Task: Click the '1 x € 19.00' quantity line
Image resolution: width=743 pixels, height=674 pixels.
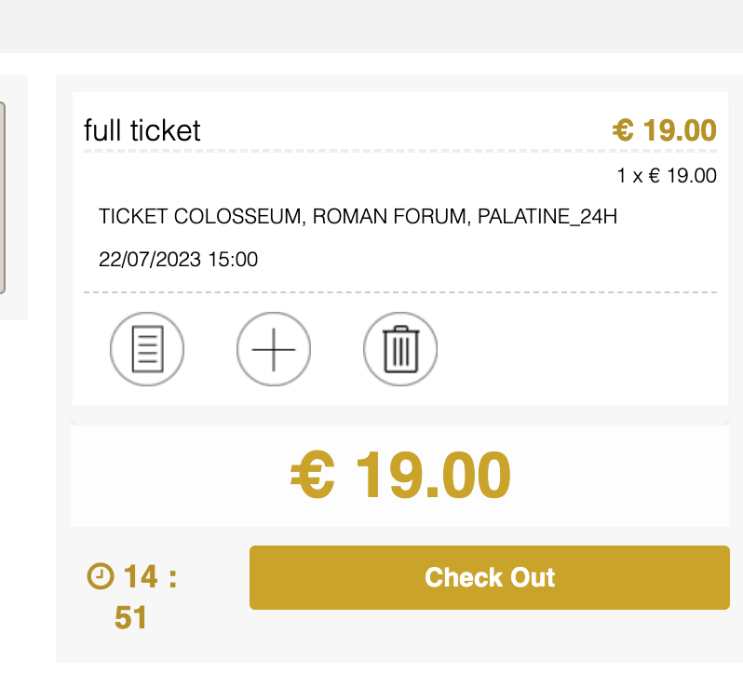Action: pyautogui.click(x=667, y=176)
